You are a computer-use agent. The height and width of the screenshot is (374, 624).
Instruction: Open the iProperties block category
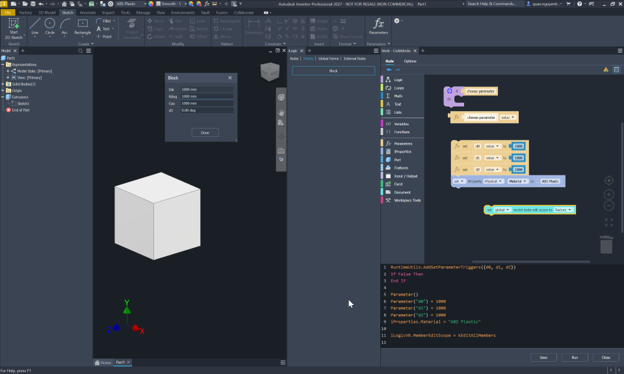point(402,152)
